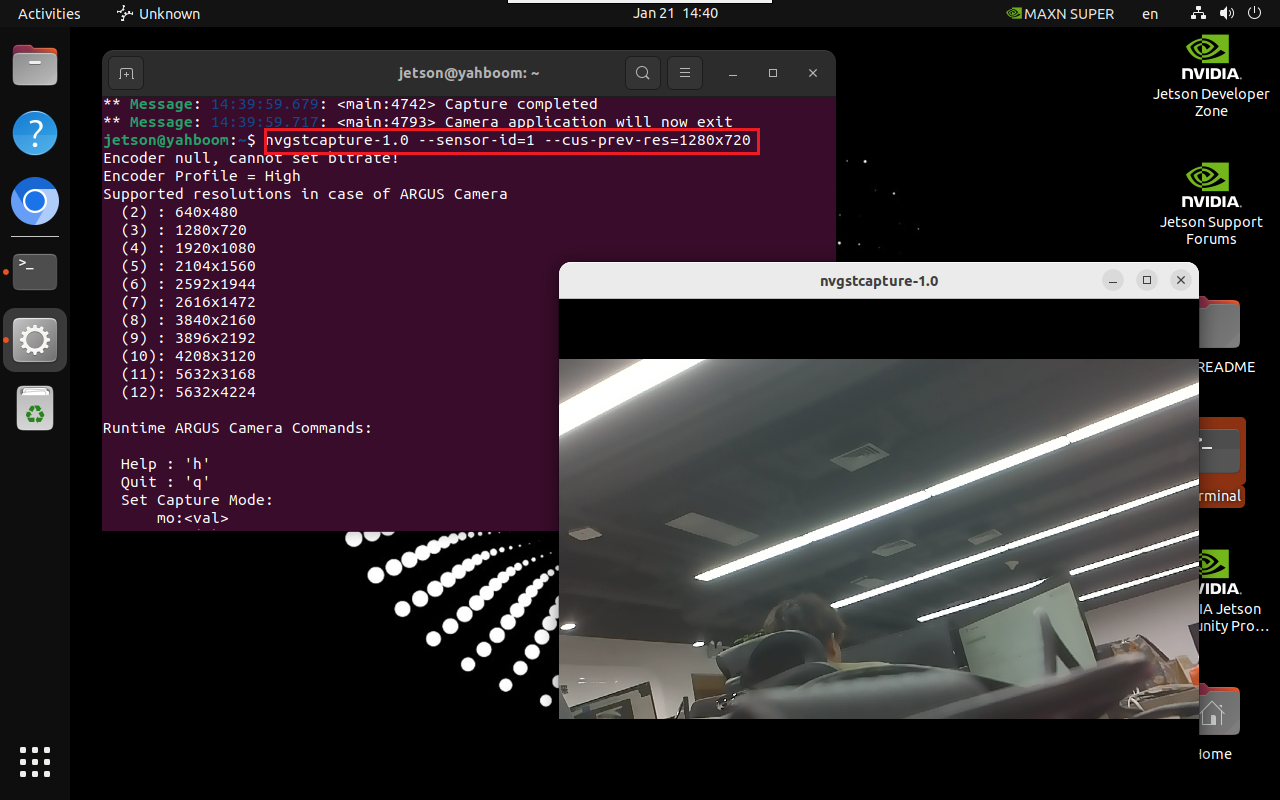Click the 'Runtime ARGUS Camera Commands:' heading
The height and width of the screenshot is (800, 1280).
[238, 428]
